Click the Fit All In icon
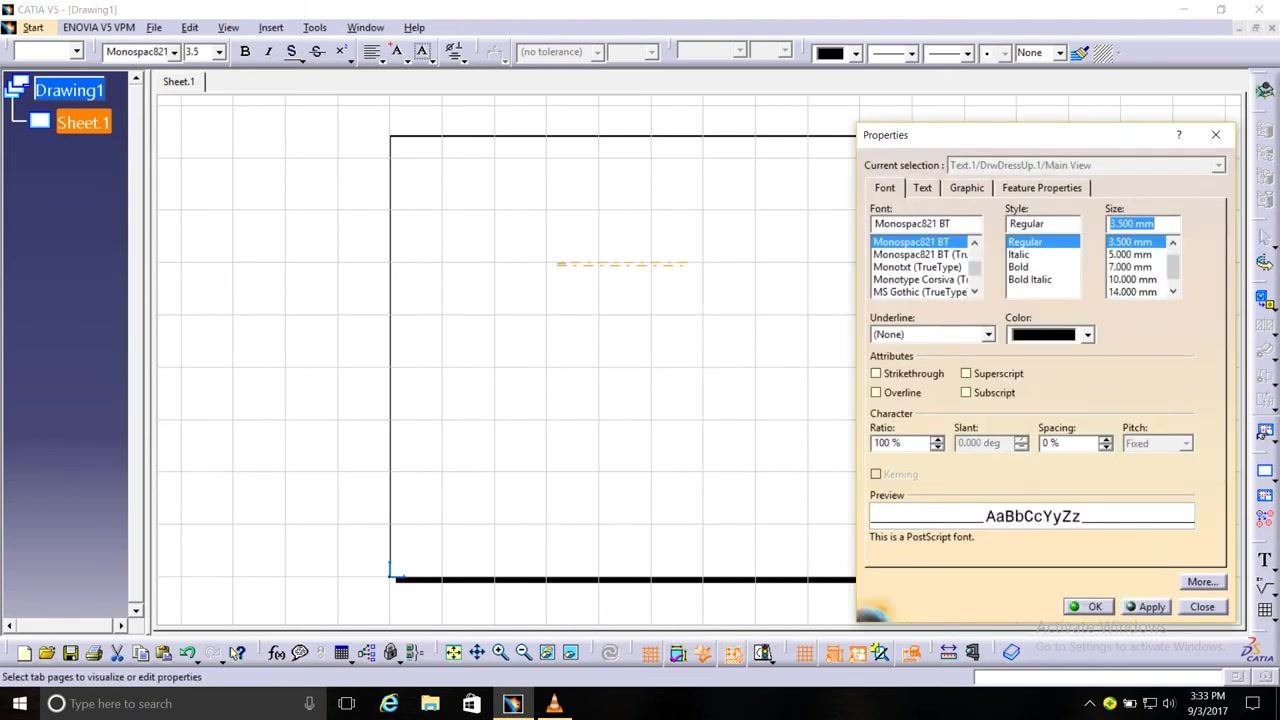The height and width of the screenshot is (720, 1280). (454, 653)
